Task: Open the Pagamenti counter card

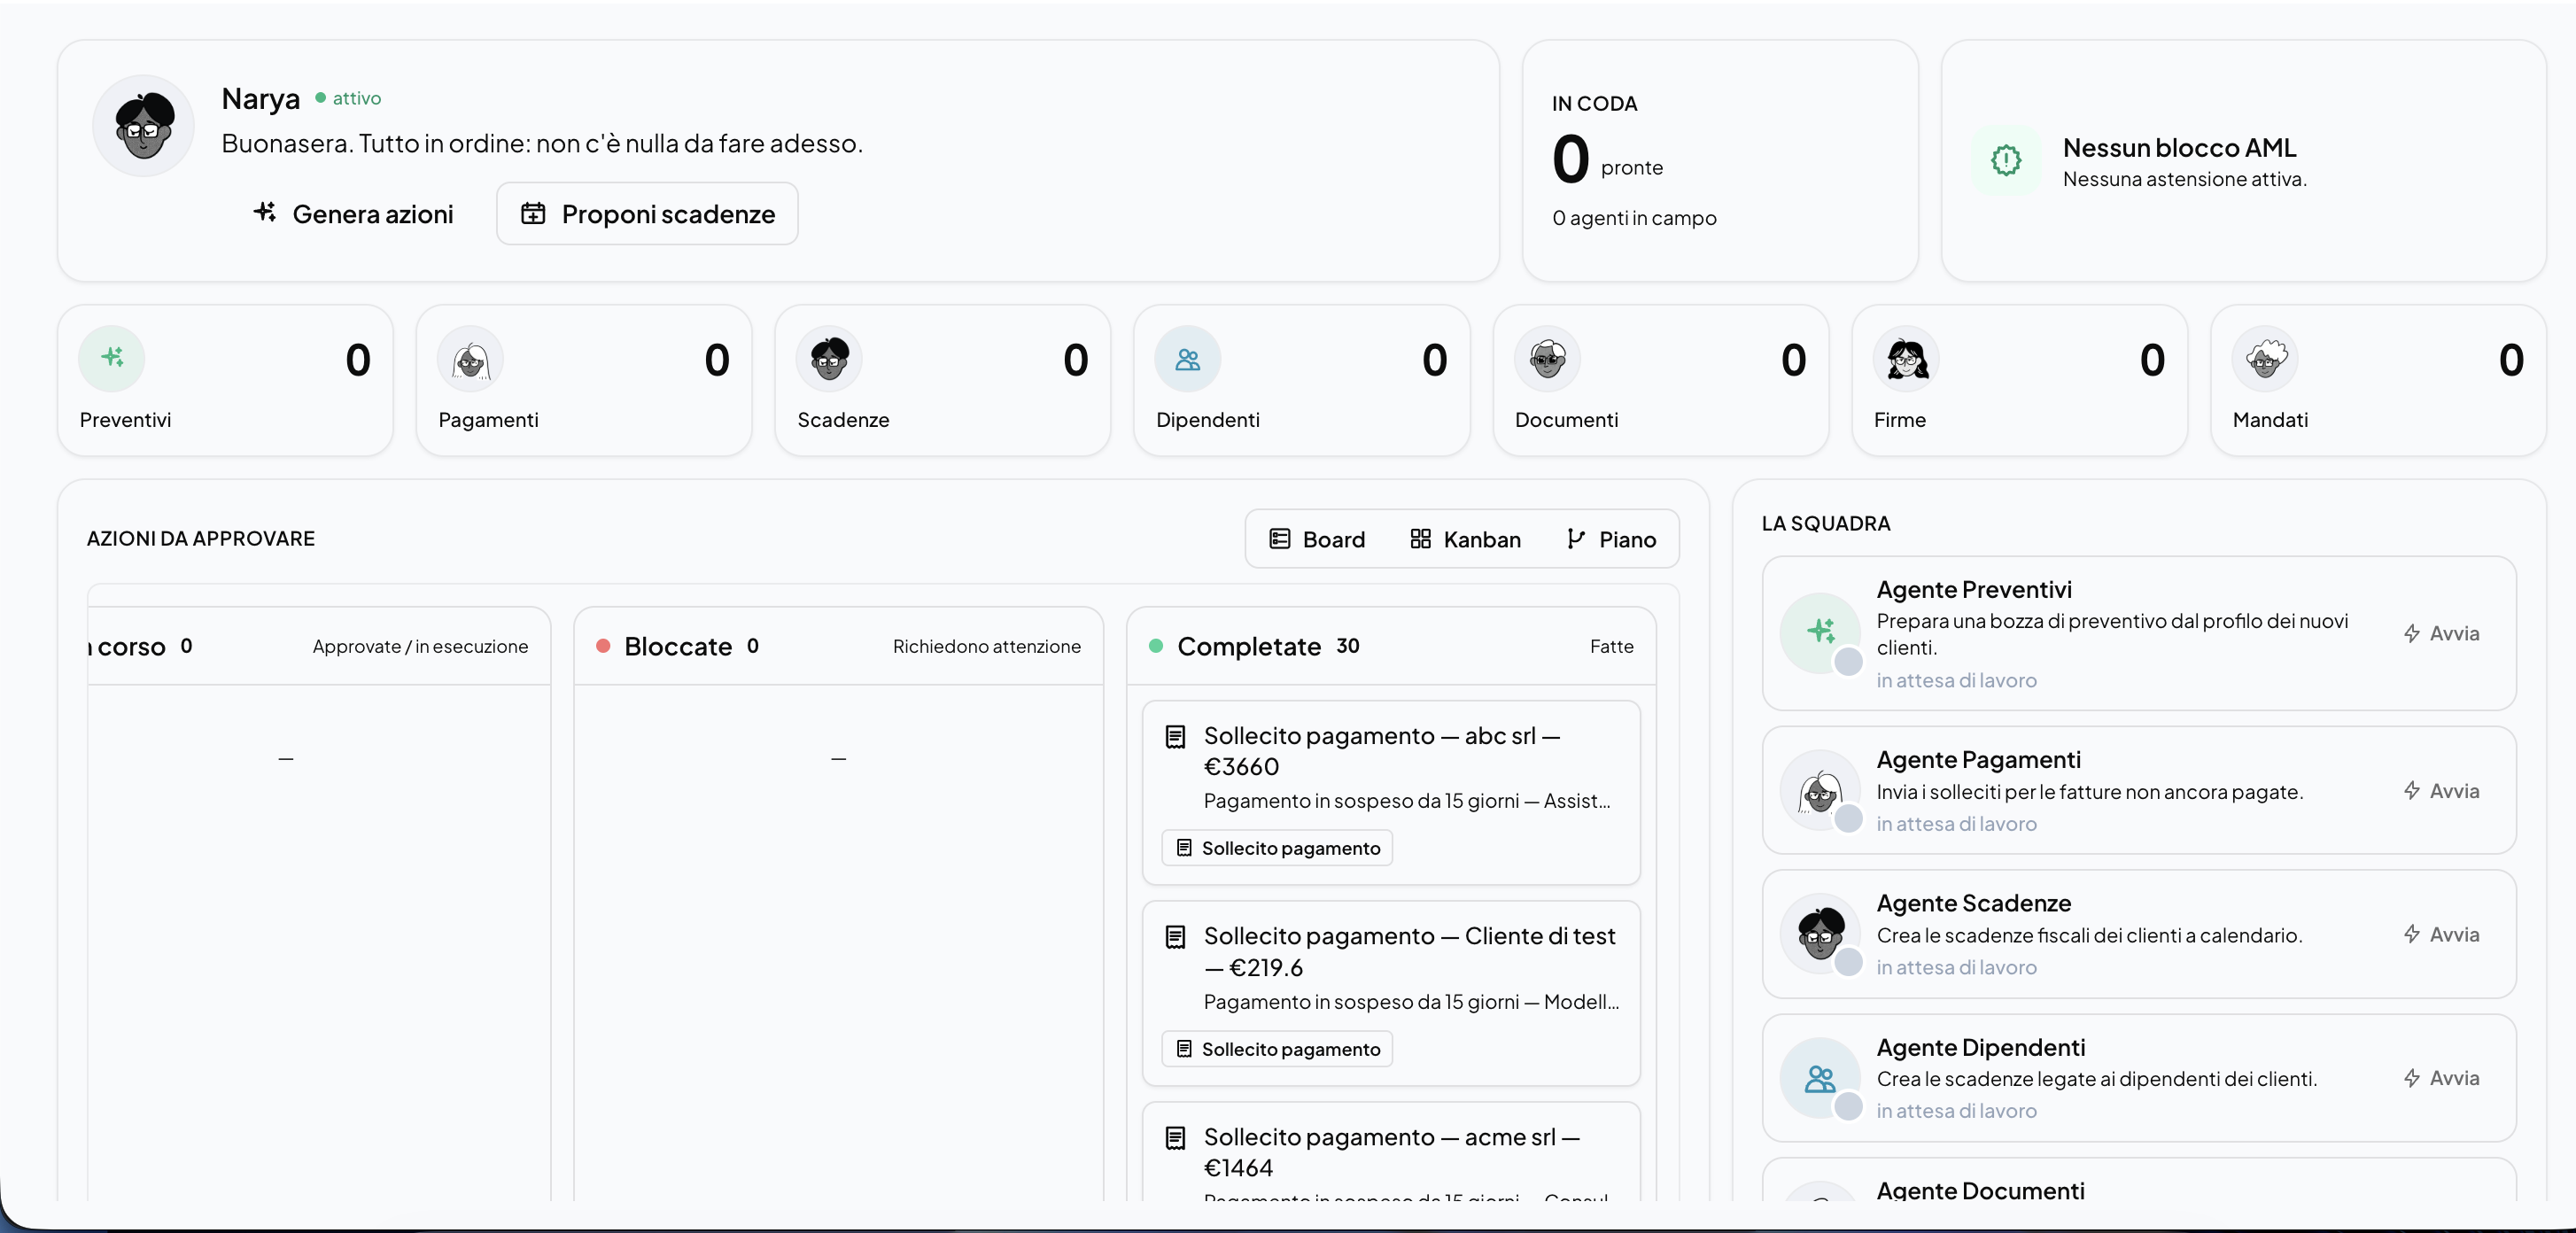Action: click(x=584, y=380)
